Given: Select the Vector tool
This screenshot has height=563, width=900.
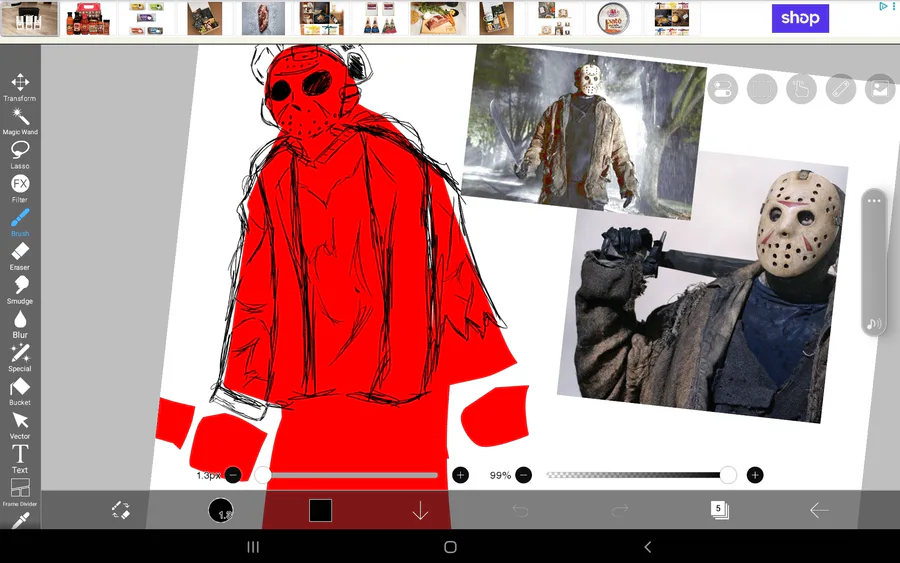Looking at the screenshot, I should [20, 426].
